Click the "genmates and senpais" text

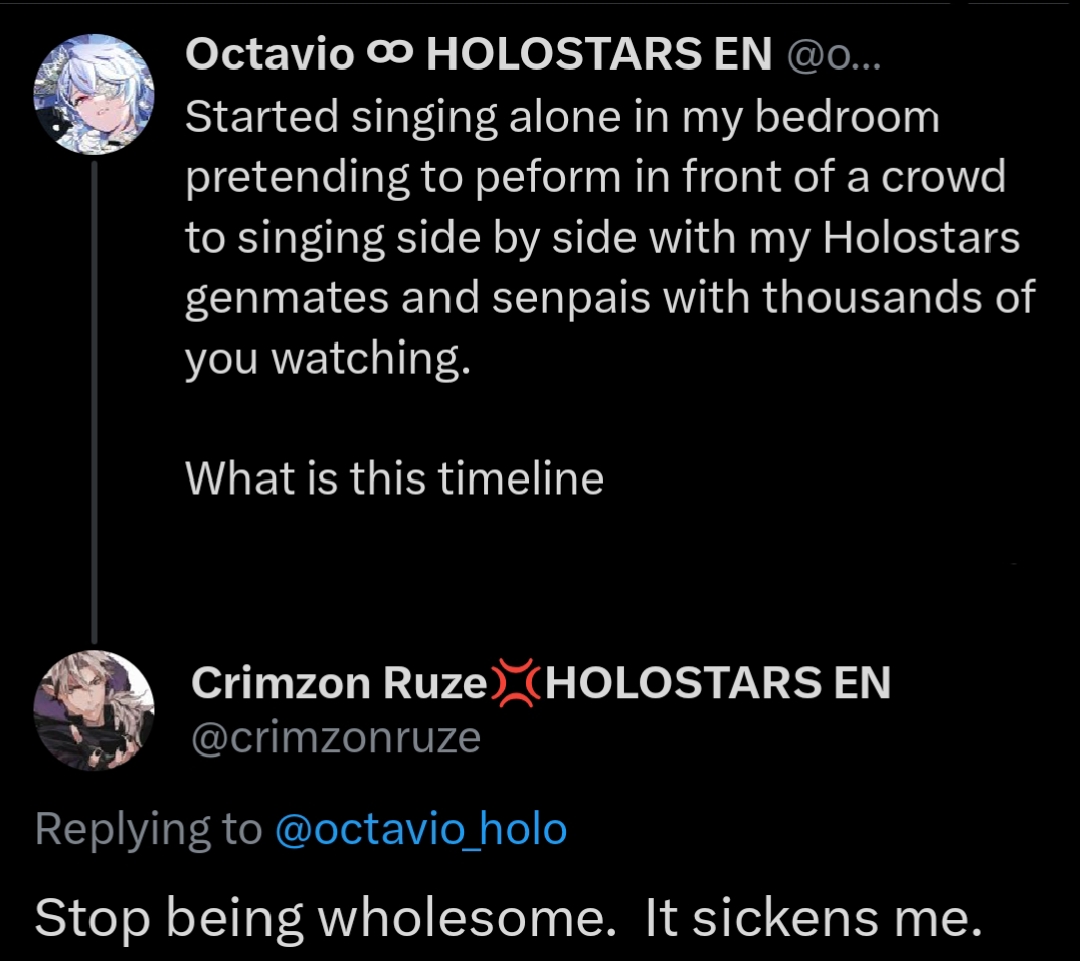tap(418, 298)
